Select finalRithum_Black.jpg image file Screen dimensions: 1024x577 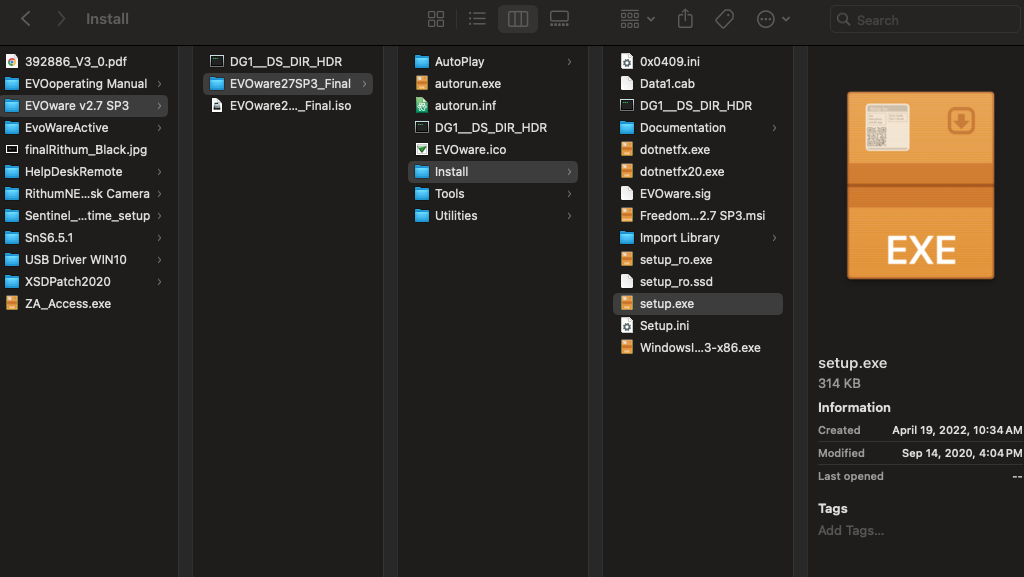(x=84, y=149)
